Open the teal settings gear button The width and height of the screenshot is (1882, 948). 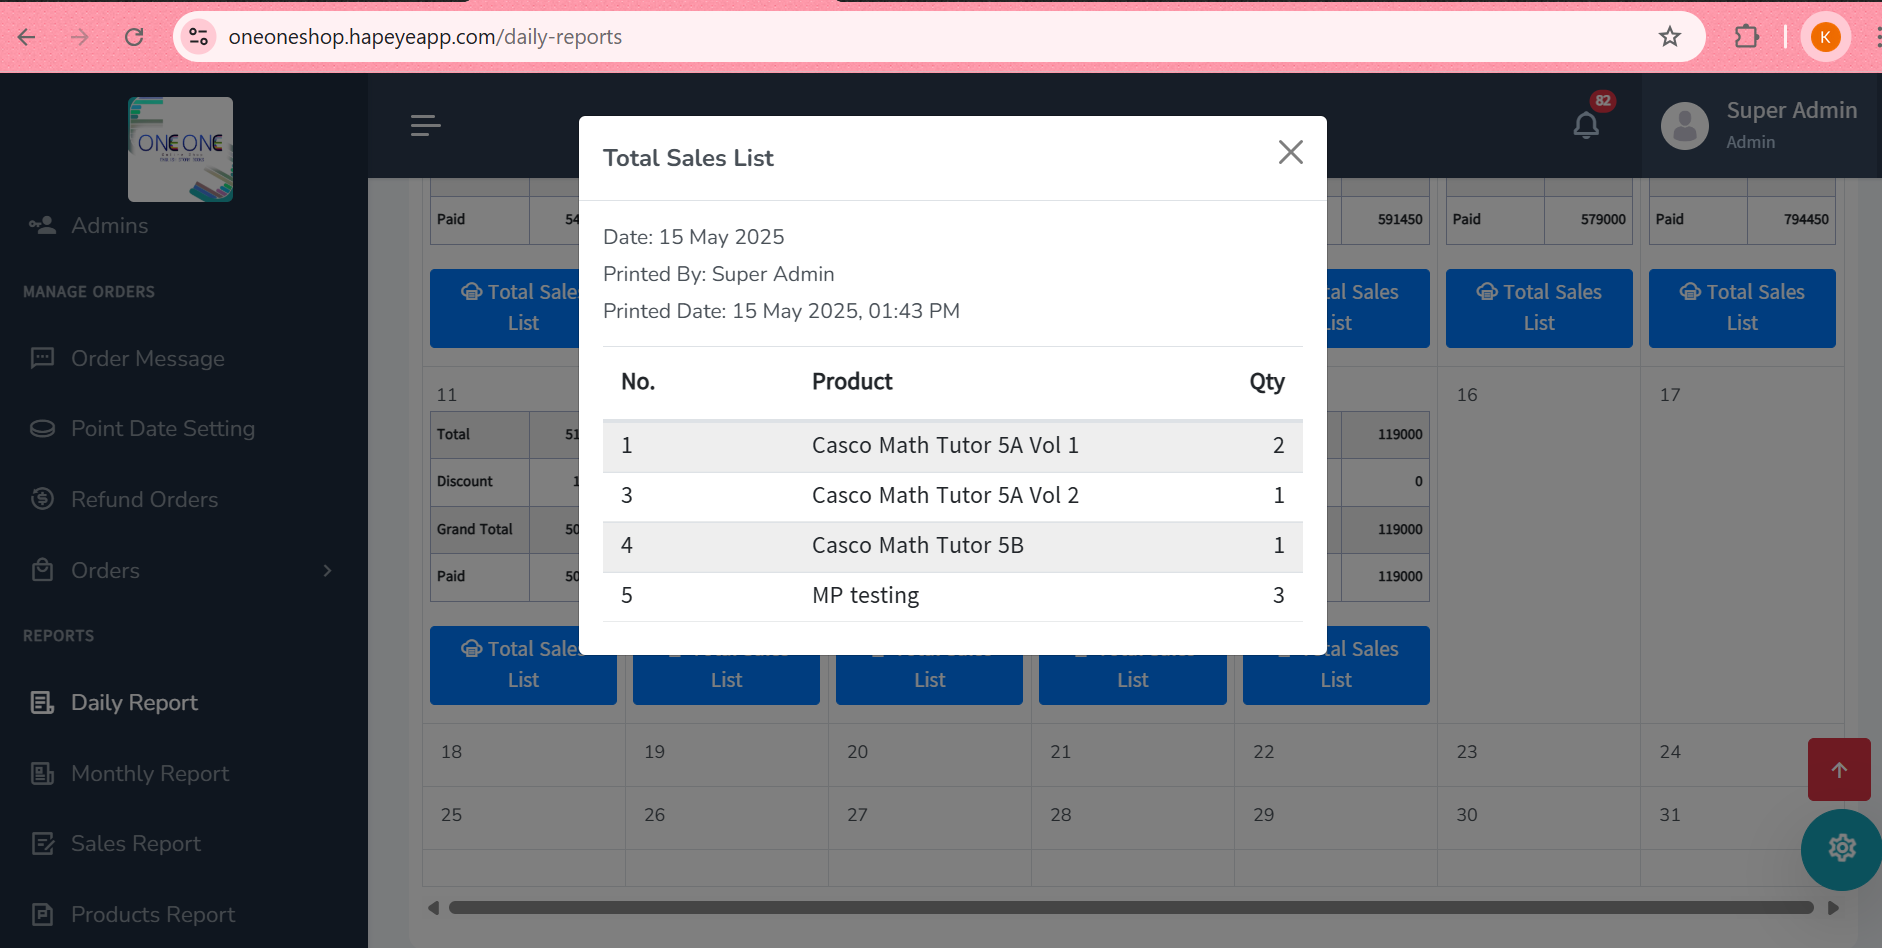point(1841,849)
